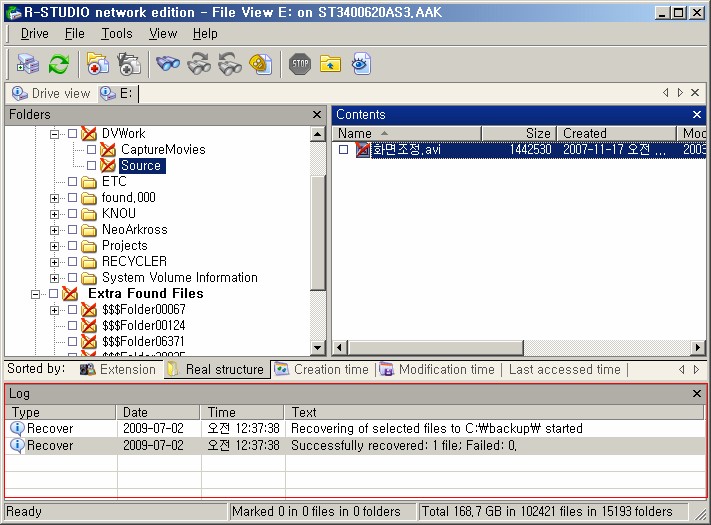The width and height of the screenshot is (711, 525).
Task: Click the Preview eye toolbar icon
Action: [361, 64]
